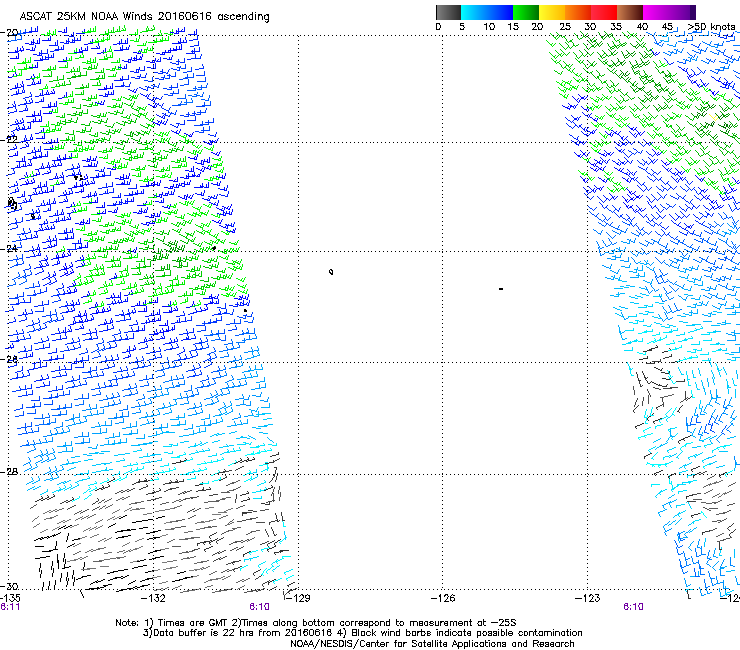Click the NOAA/NESDIS Center credit line
Viewport: 740px width, 650px height.
(432, 644)
